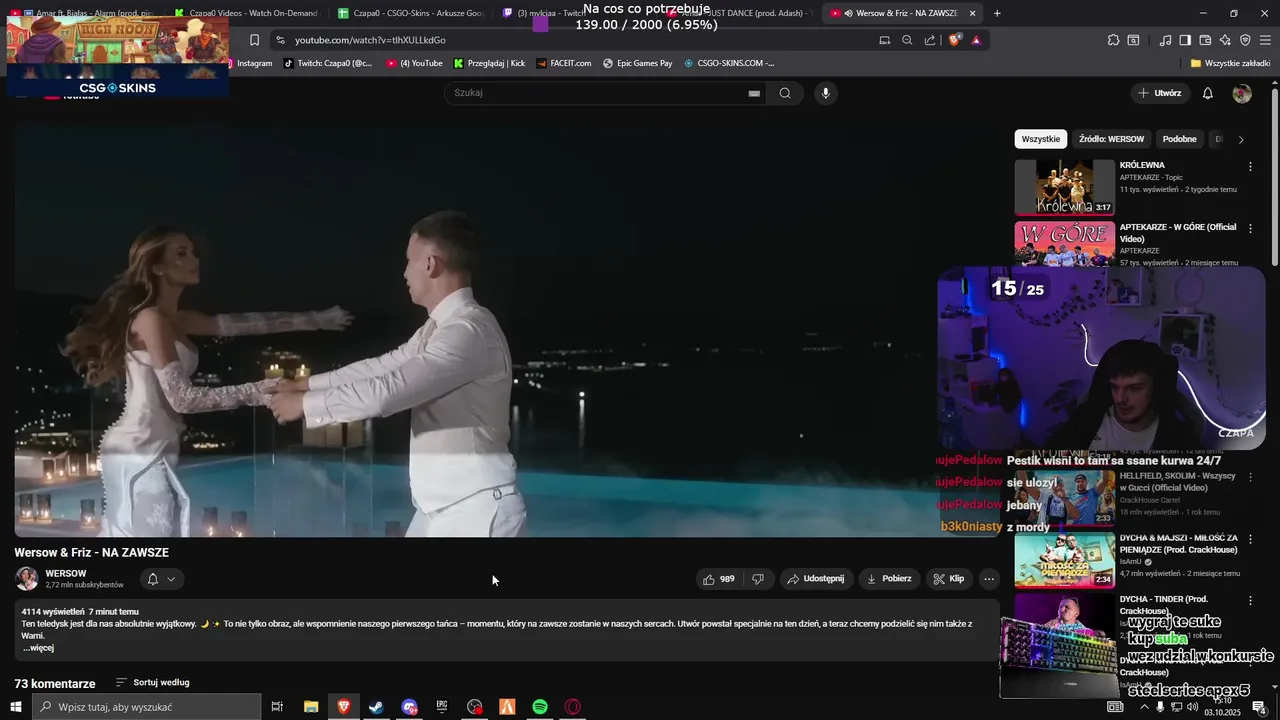This screenshot has height=720, width=1280.
Task: Open the on-screen keyboard icon in search box
Action: [754, 93]
